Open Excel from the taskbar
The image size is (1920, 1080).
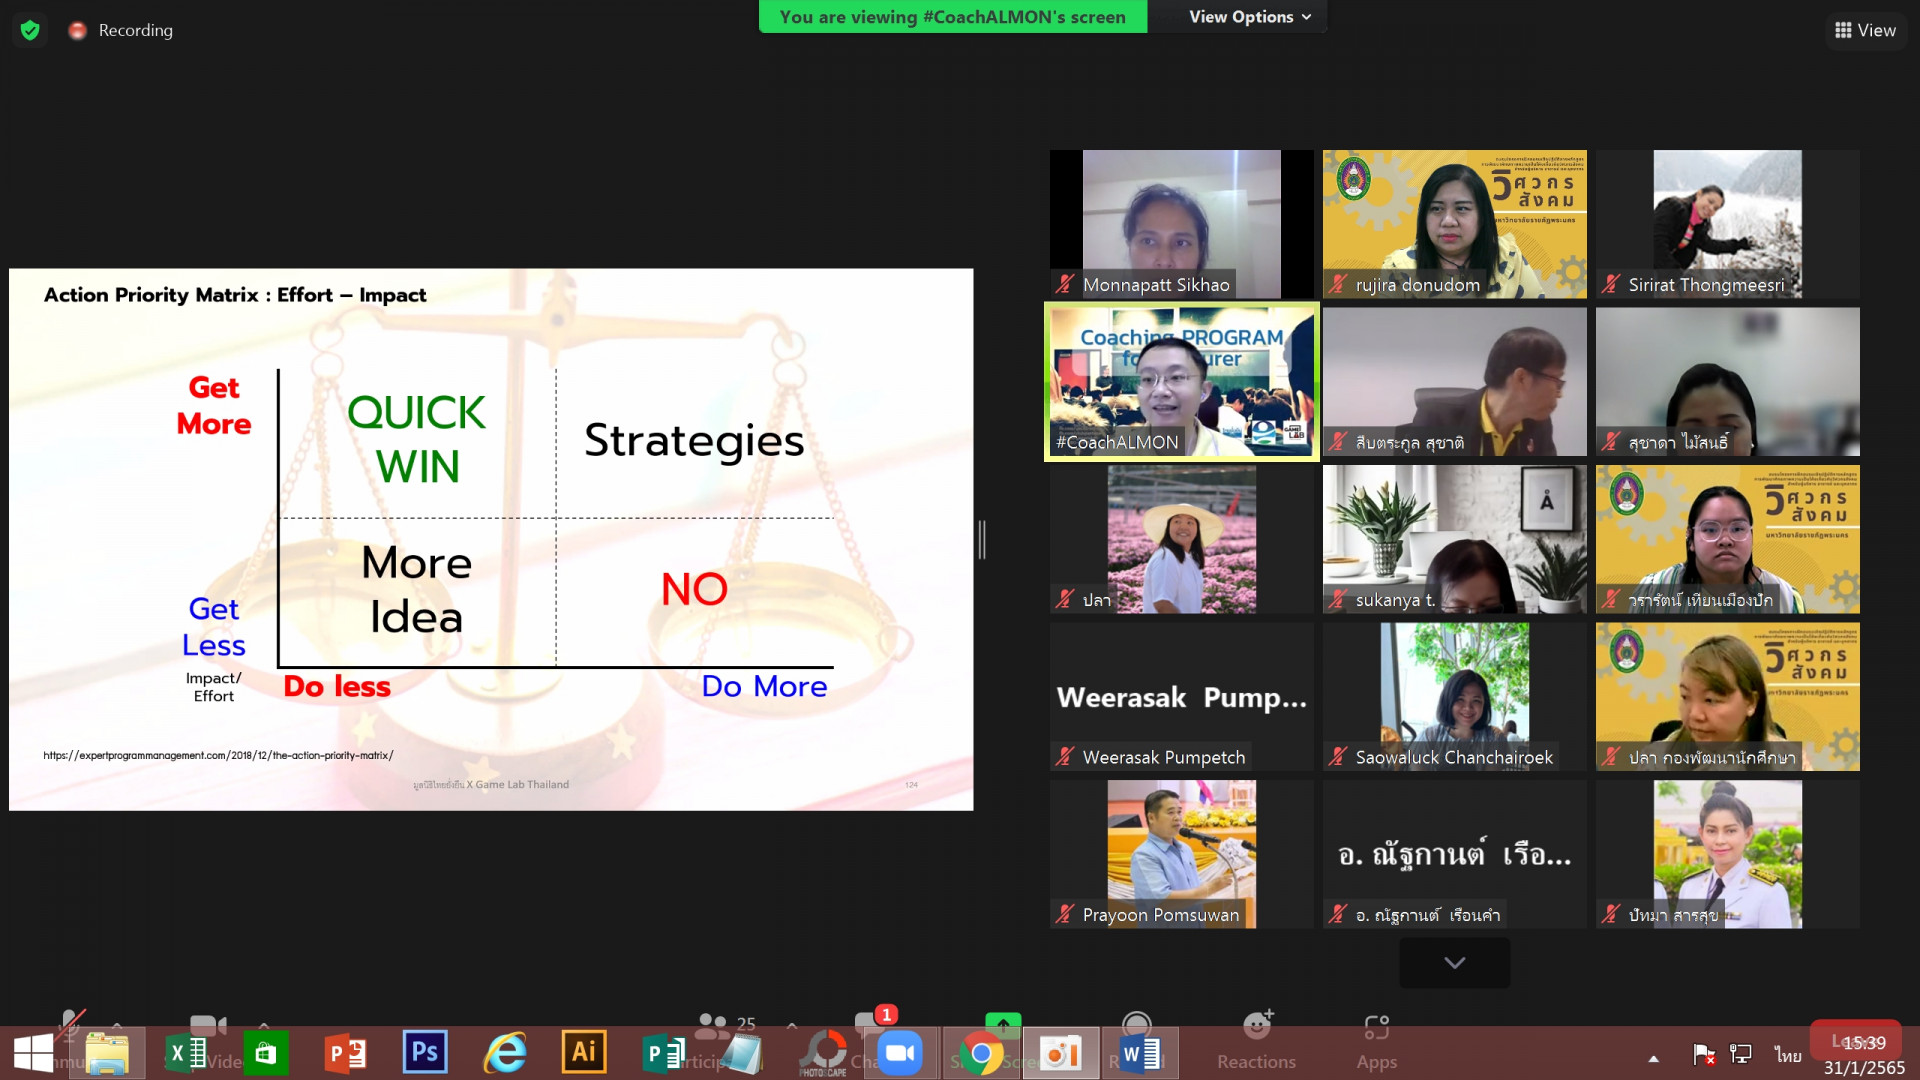[186, 1053]
